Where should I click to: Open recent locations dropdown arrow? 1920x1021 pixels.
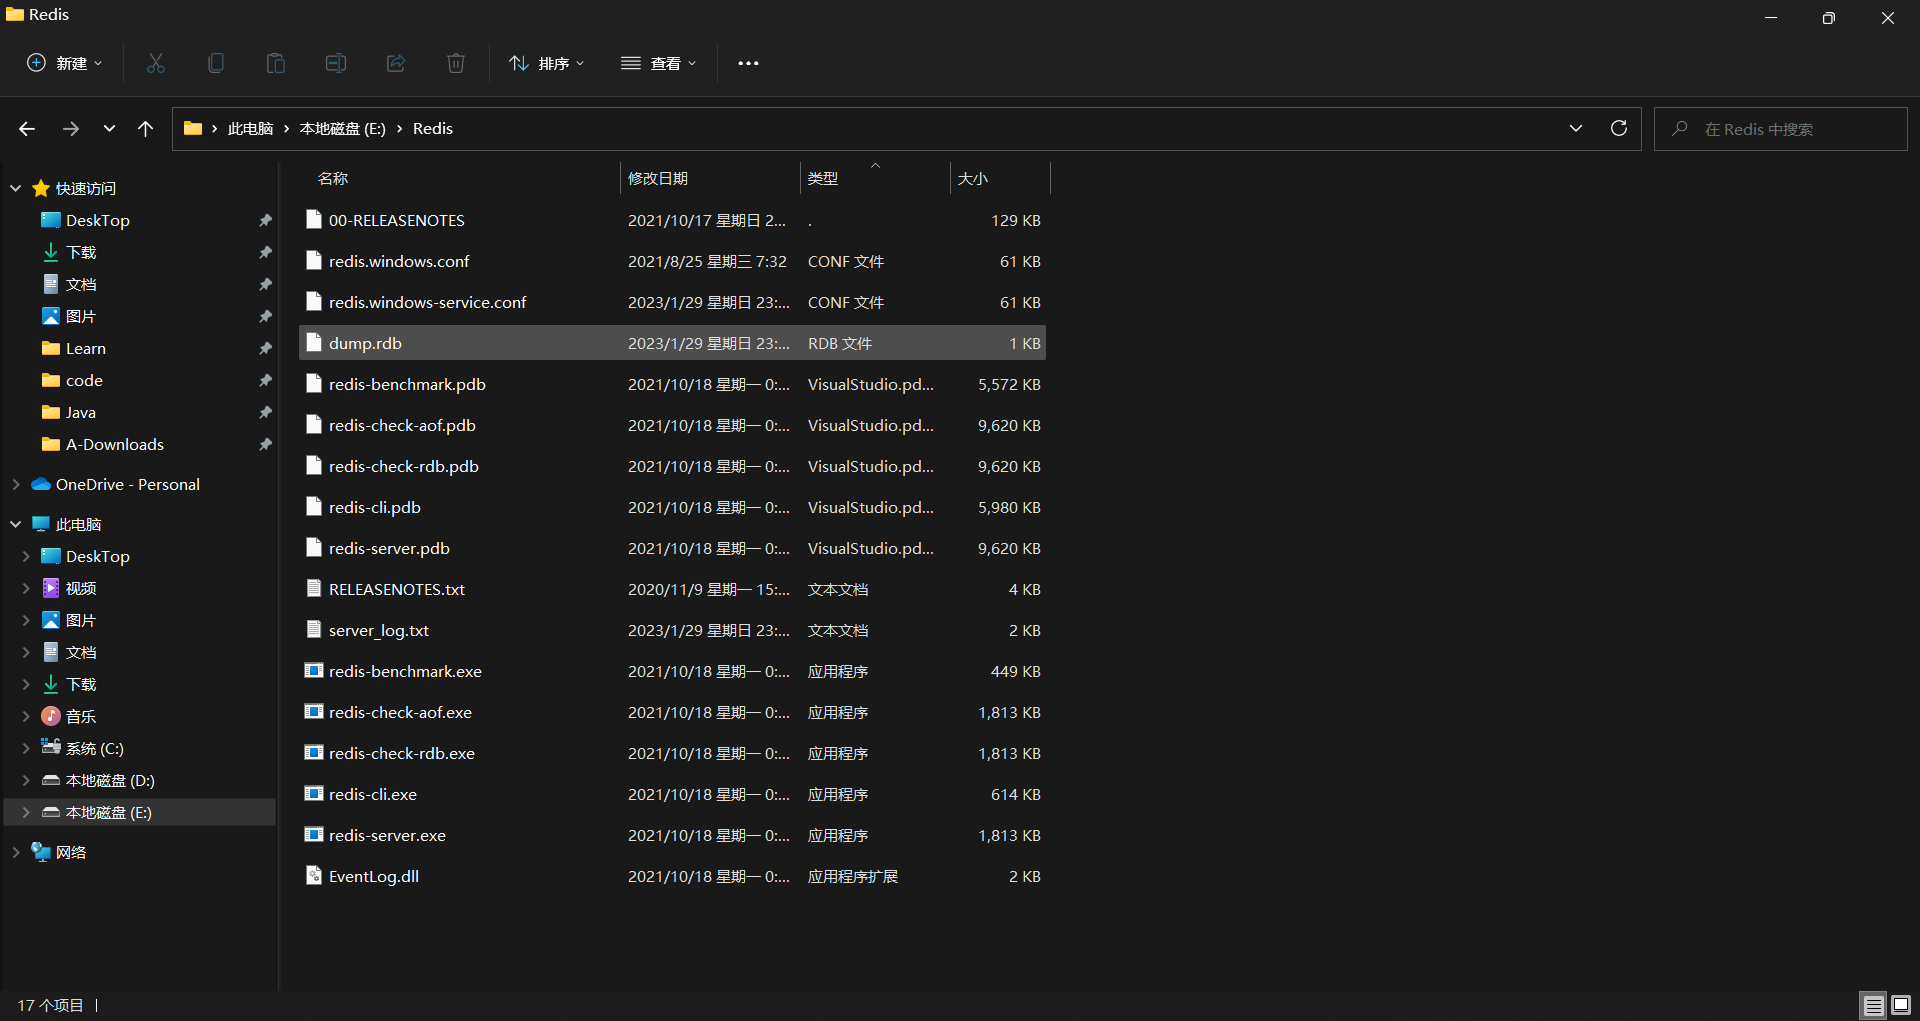(109, 129)
